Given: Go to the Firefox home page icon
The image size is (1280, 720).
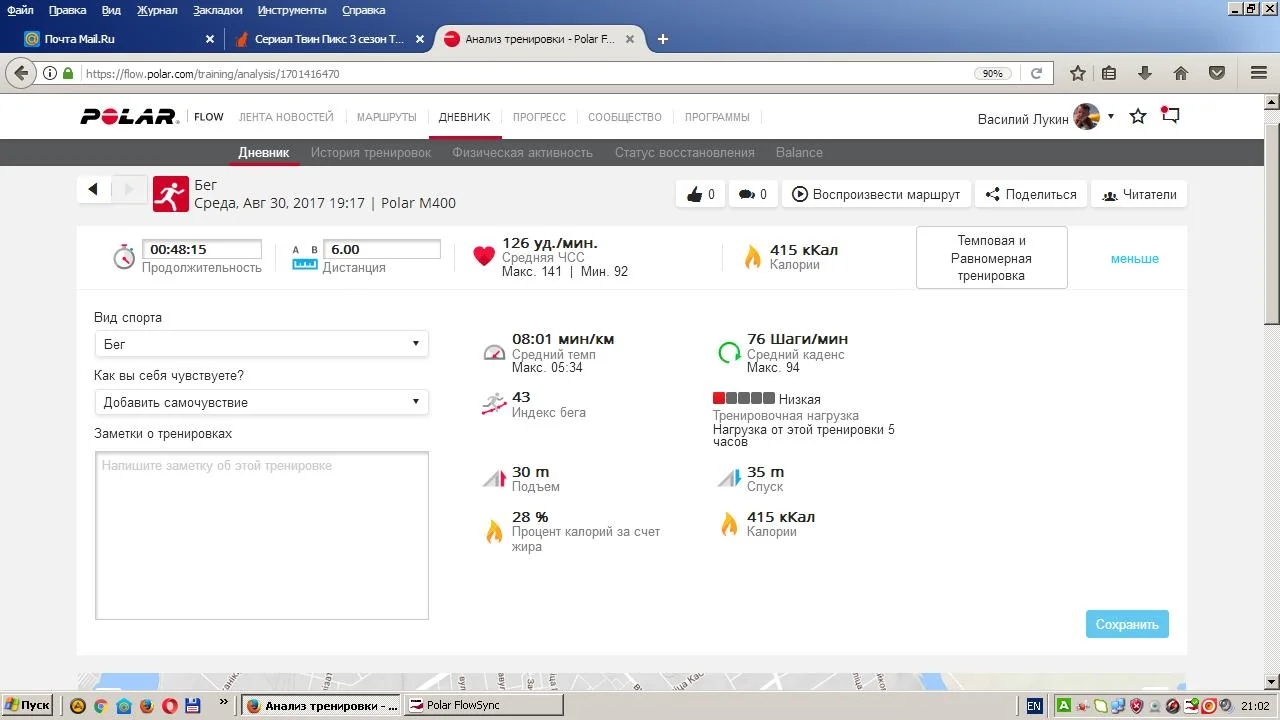Looking at the screenshot, I should [x=1181, y=73].
